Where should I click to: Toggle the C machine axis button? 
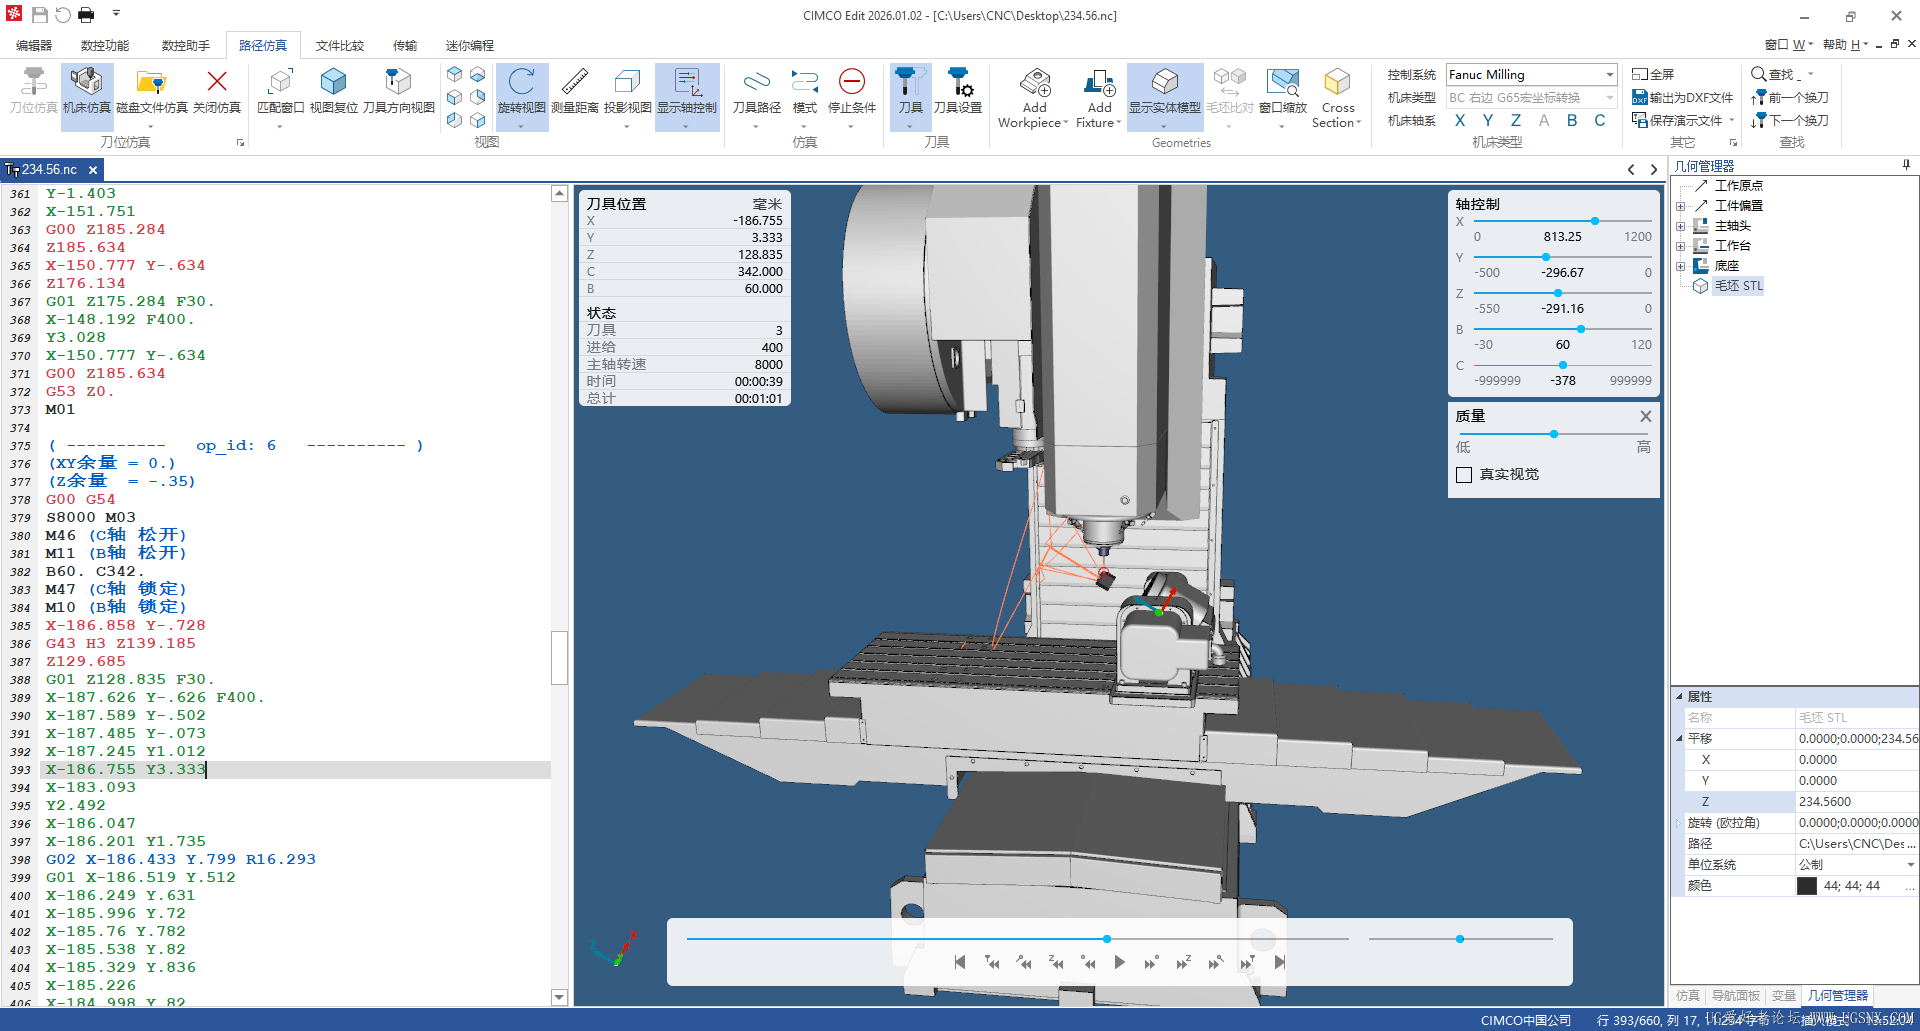point(1600,121)
